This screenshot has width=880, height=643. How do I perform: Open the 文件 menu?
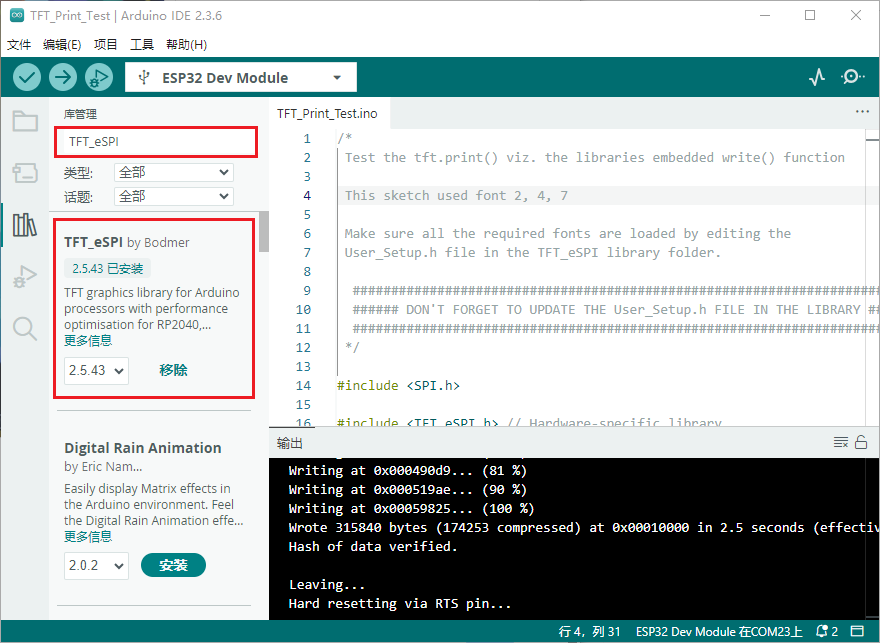19,44
